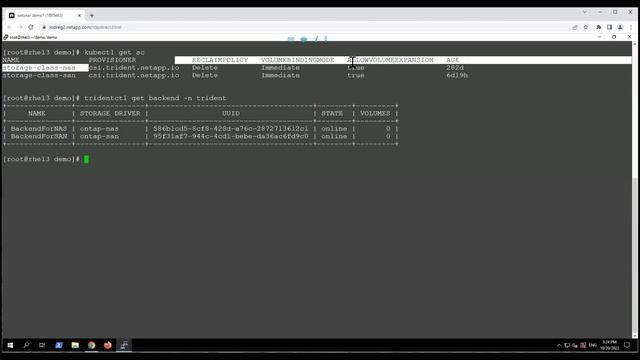
Task: Click the 'STORAGE DRIVER' column header
Action: [110, 113]
